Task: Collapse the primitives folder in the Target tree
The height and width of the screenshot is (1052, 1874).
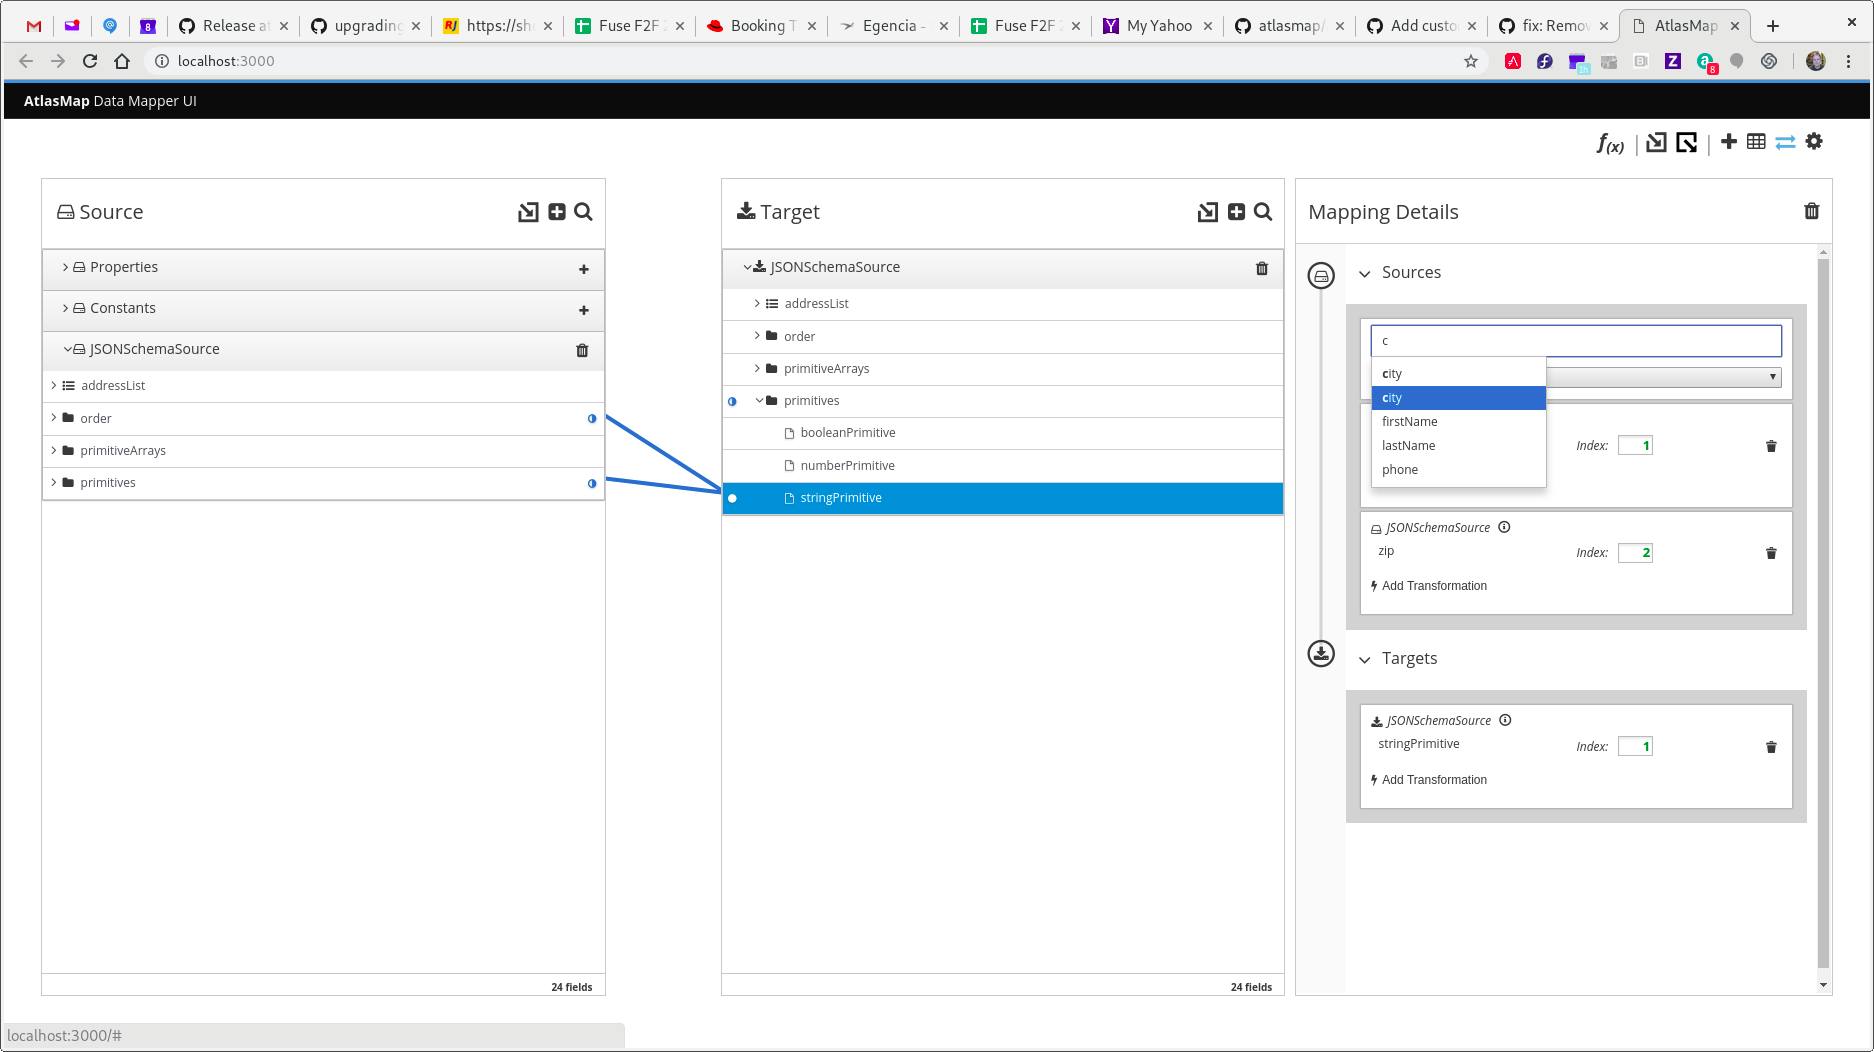Action: [x=759, y=400]
